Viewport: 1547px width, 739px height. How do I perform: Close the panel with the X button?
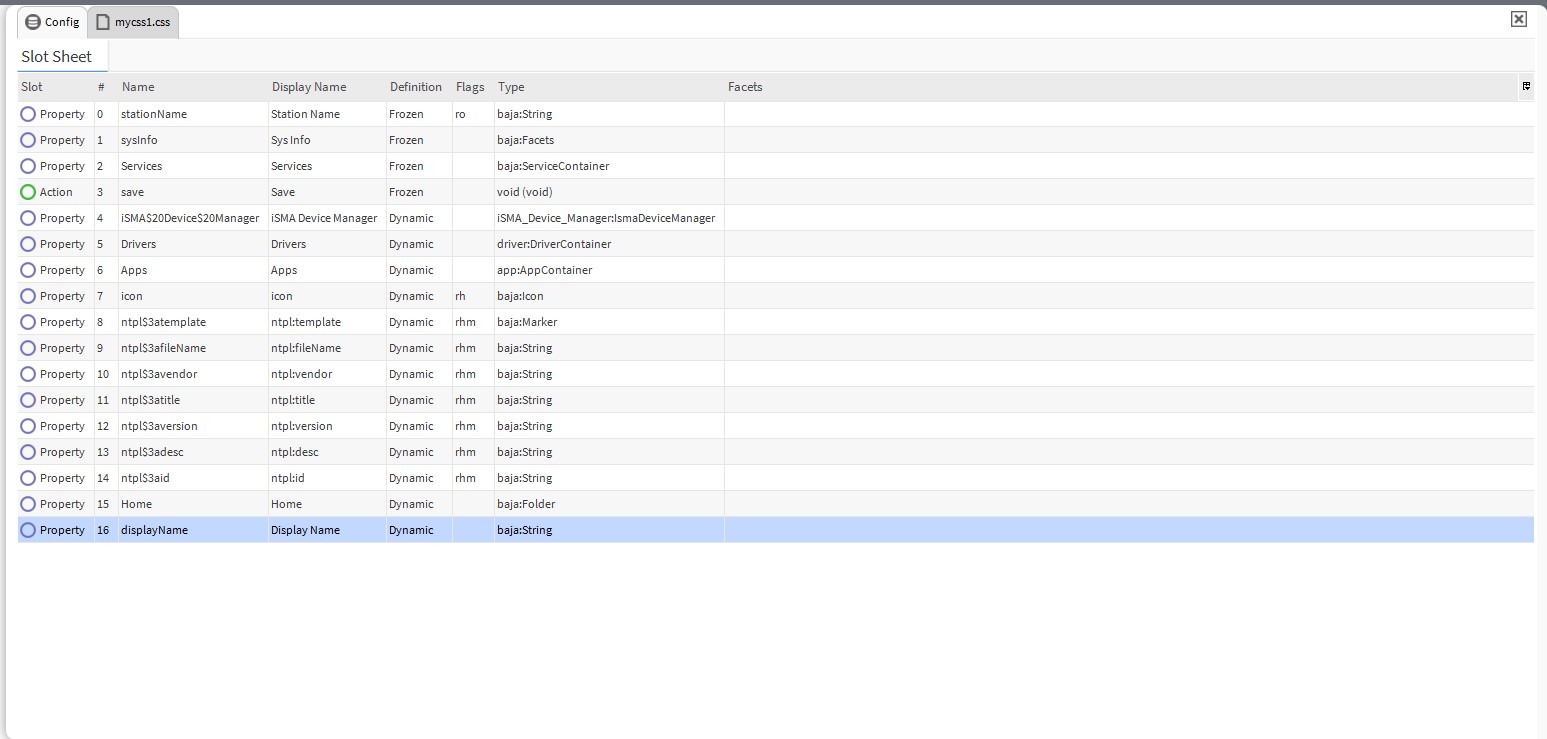tap(1518, 19)
